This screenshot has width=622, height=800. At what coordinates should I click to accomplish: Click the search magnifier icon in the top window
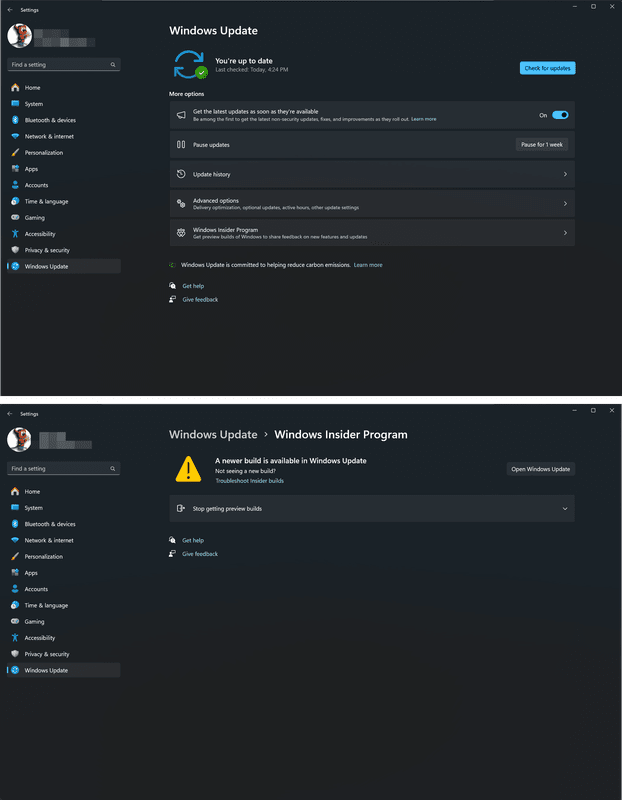point(113,65)
